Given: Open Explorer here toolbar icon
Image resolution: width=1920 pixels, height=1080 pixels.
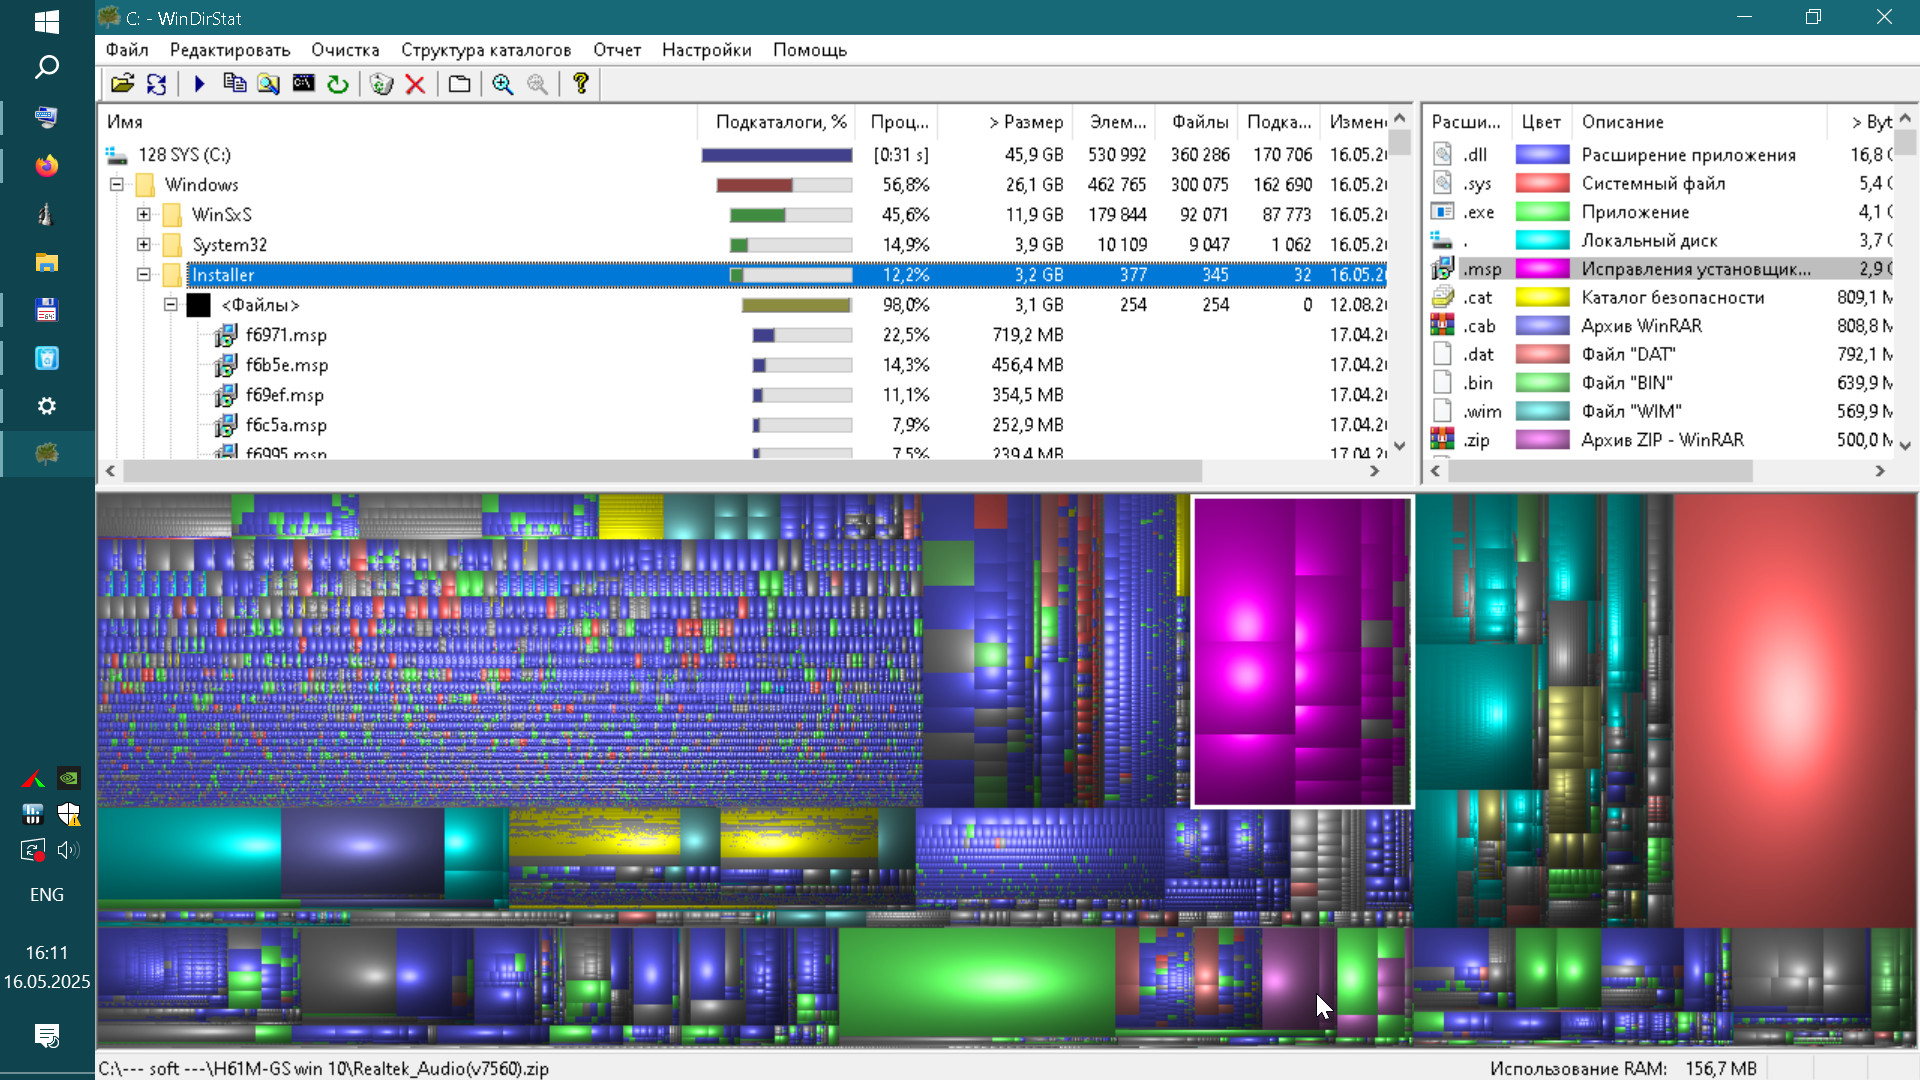Looking at the screenshot, I should [268, 84].
